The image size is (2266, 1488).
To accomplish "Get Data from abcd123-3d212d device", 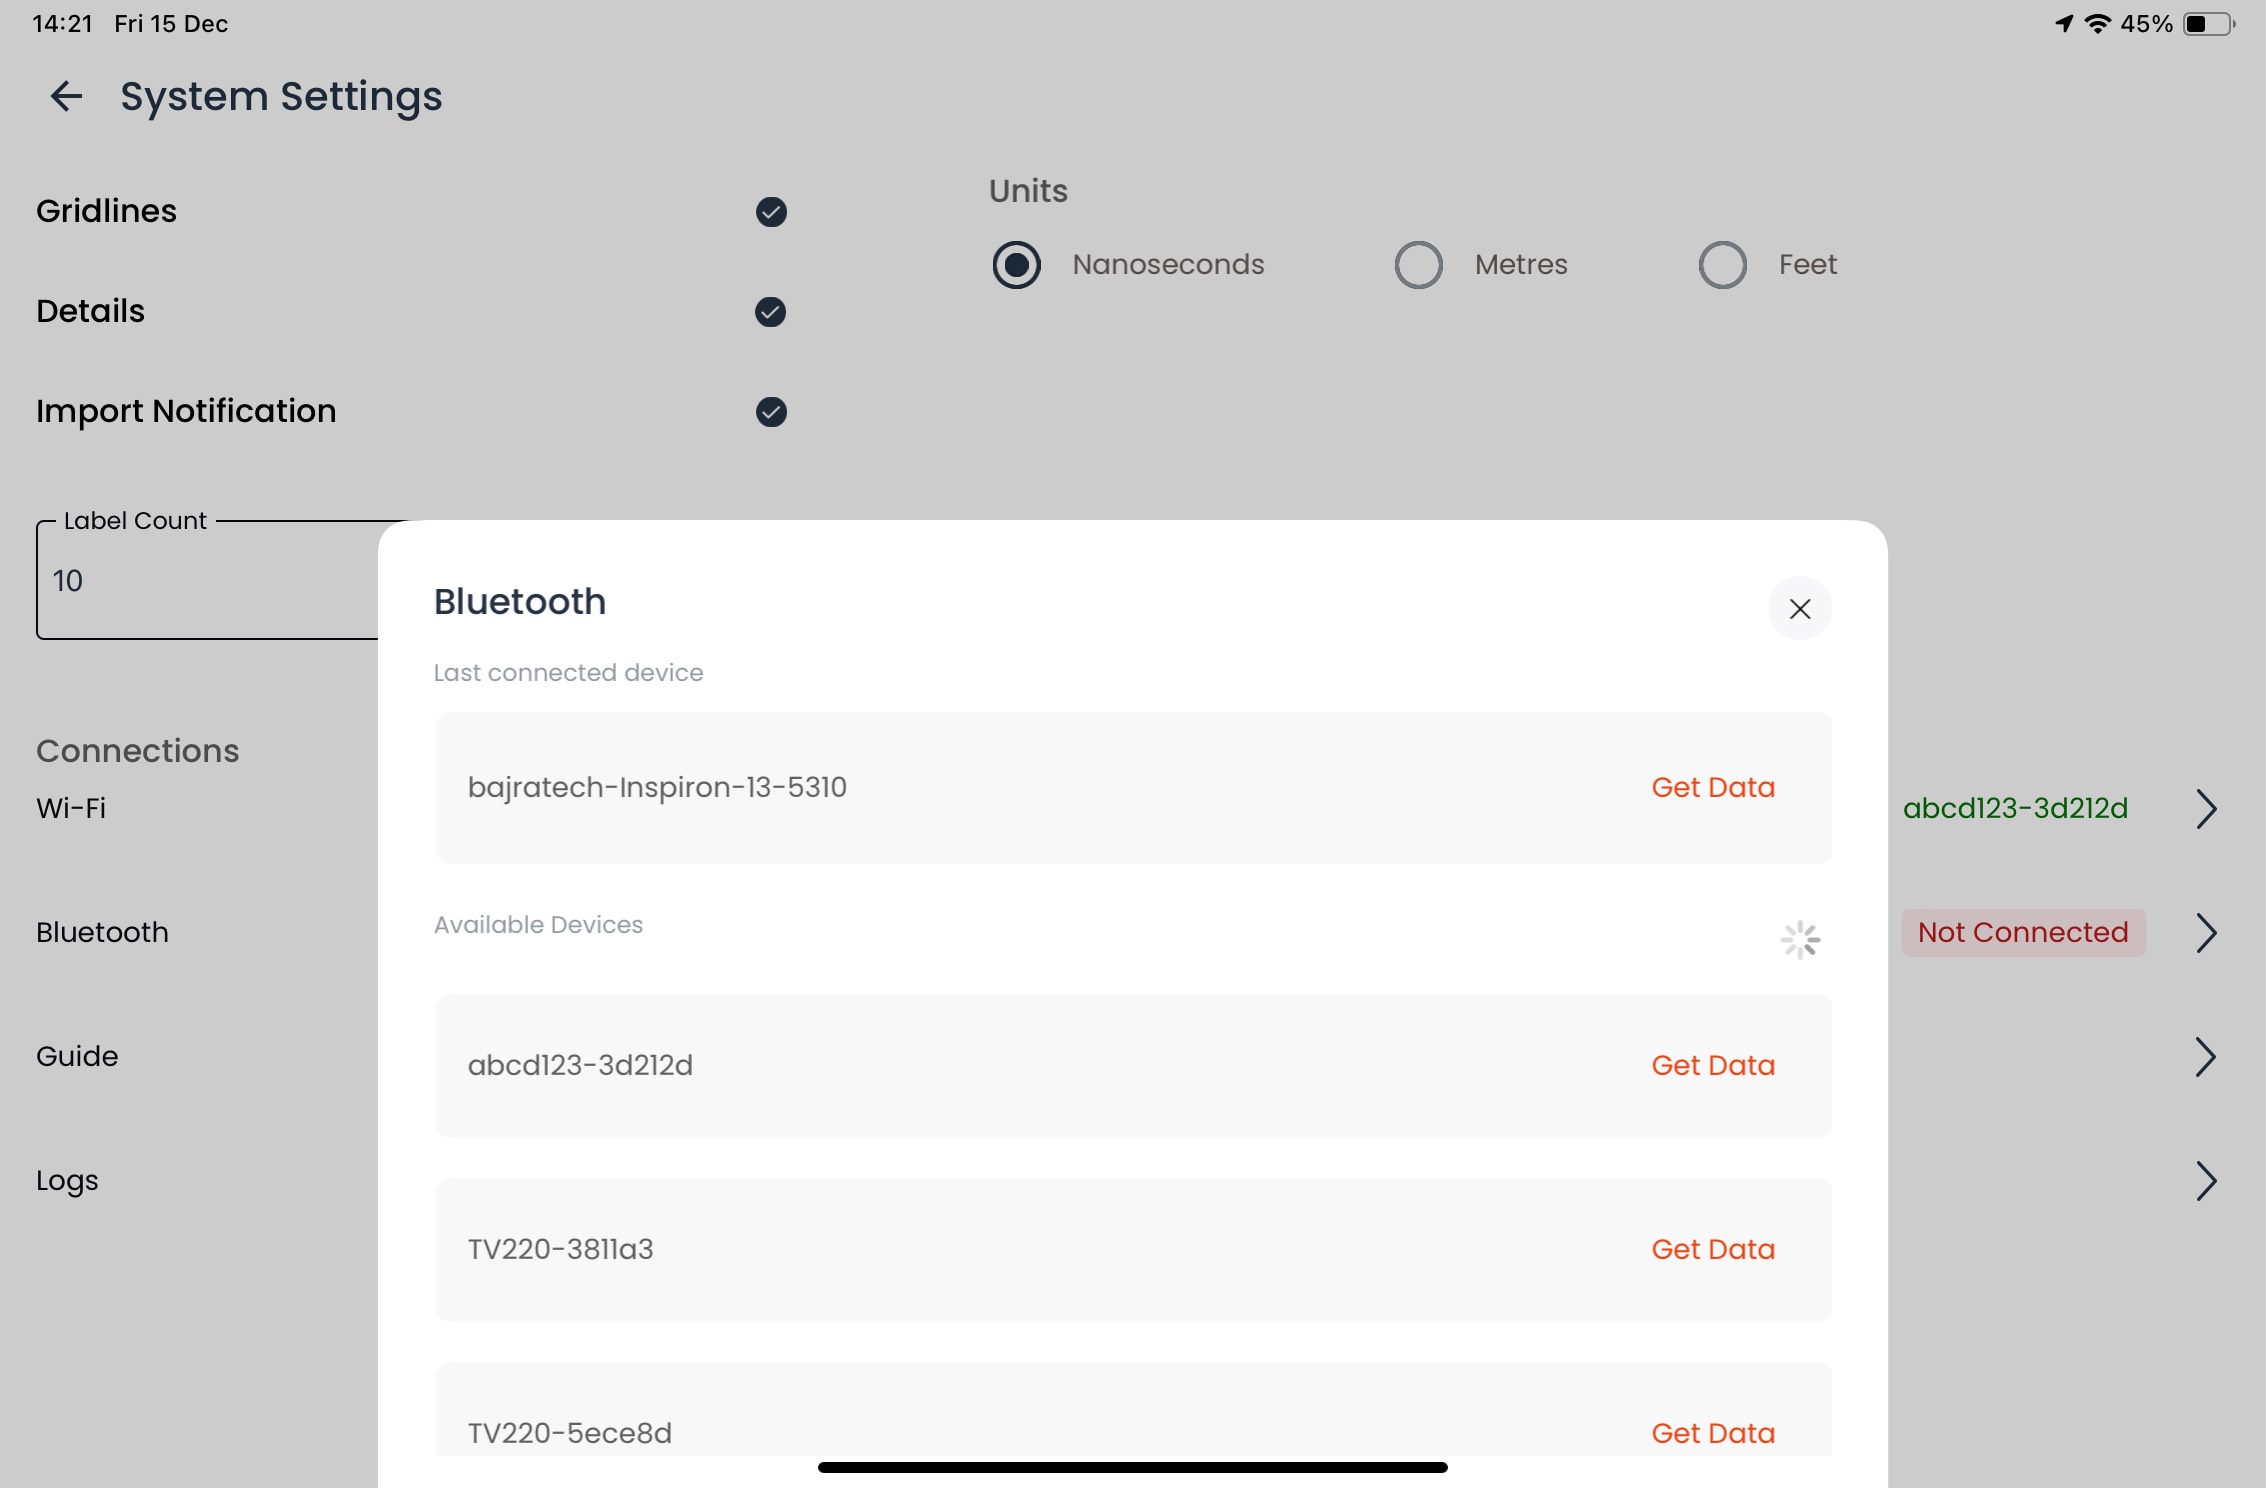I will pyautogui.click(x=1713, y=1066).
